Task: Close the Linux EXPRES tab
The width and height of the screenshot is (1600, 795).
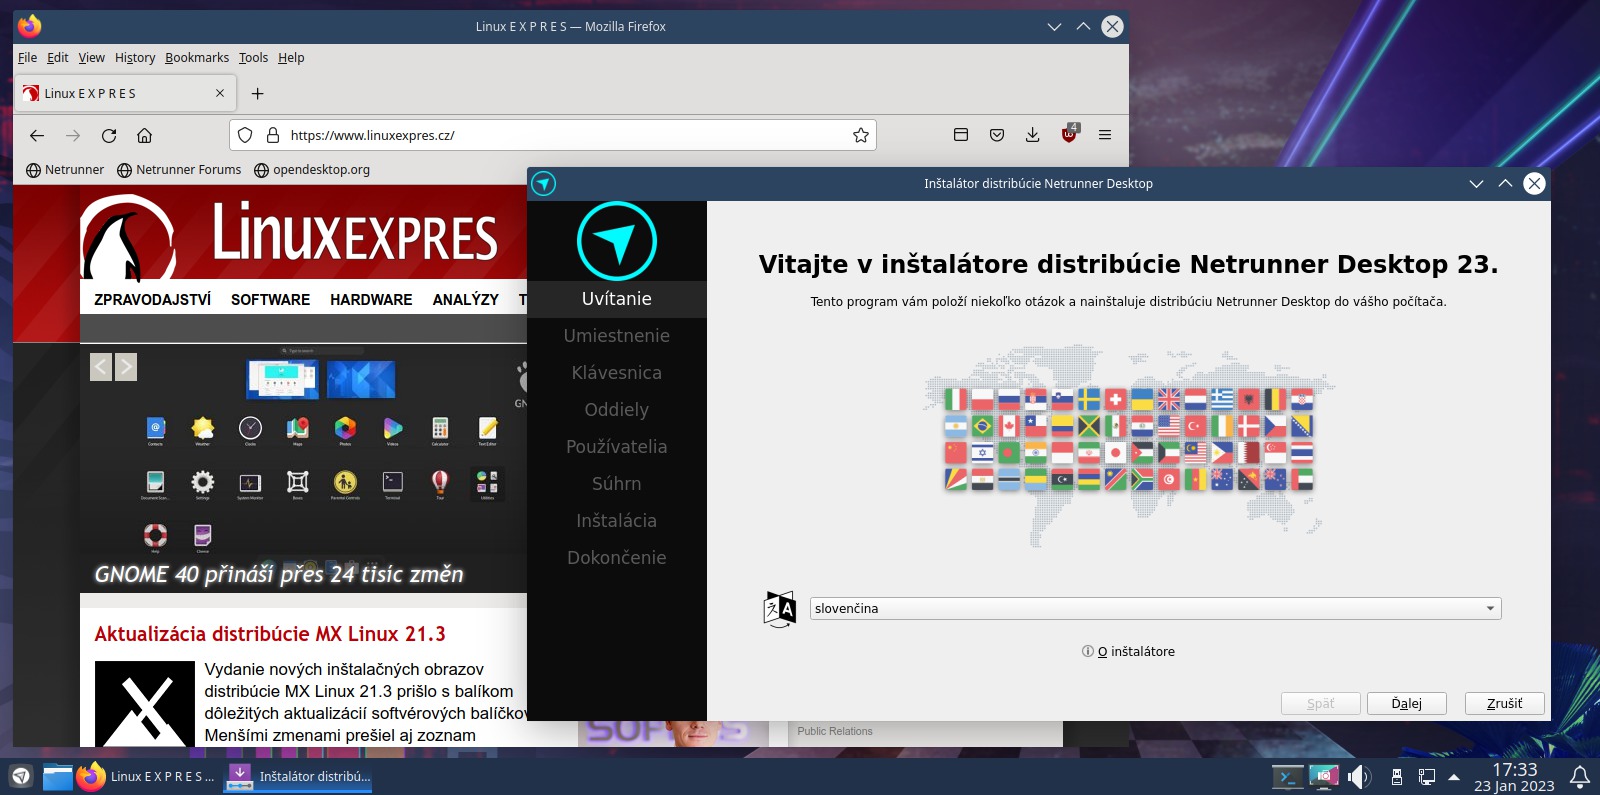Action: (x=220, y=93)
